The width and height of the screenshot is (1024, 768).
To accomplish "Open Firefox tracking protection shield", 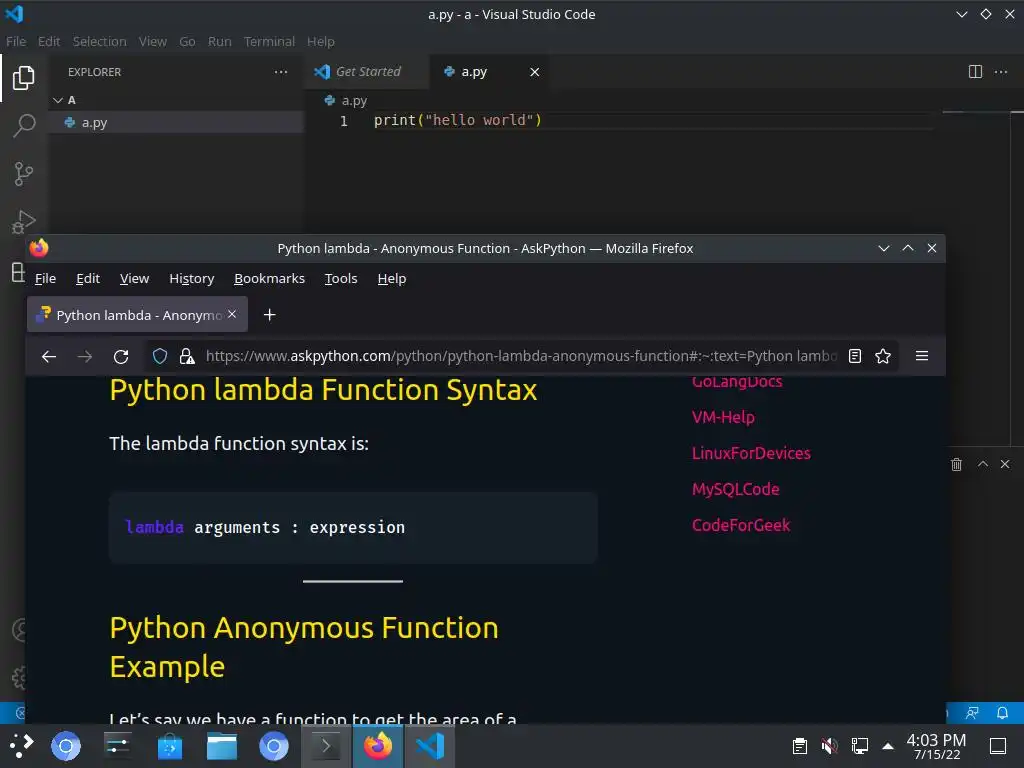I will [x=160, y=356].
